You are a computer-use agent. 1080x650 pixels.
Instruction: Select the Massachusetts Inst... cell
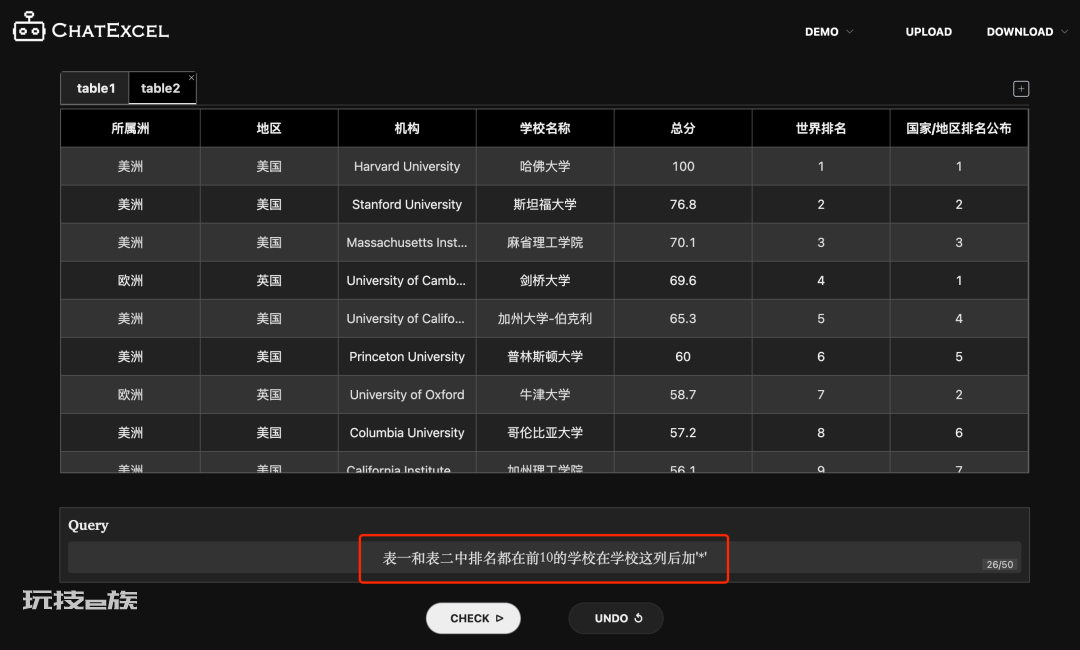pyautogui.click(x=407, y=242)
